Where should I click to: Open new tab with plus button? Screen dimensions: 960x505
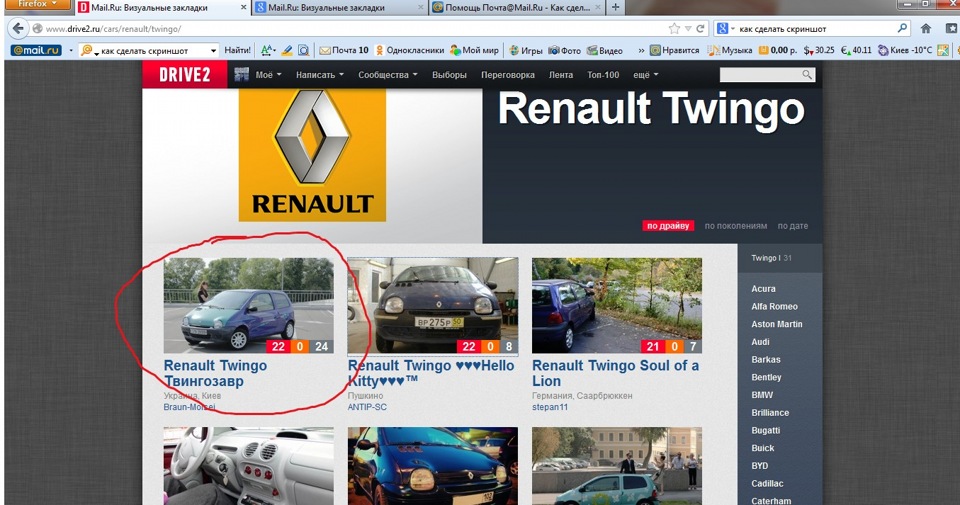[615, 7]
